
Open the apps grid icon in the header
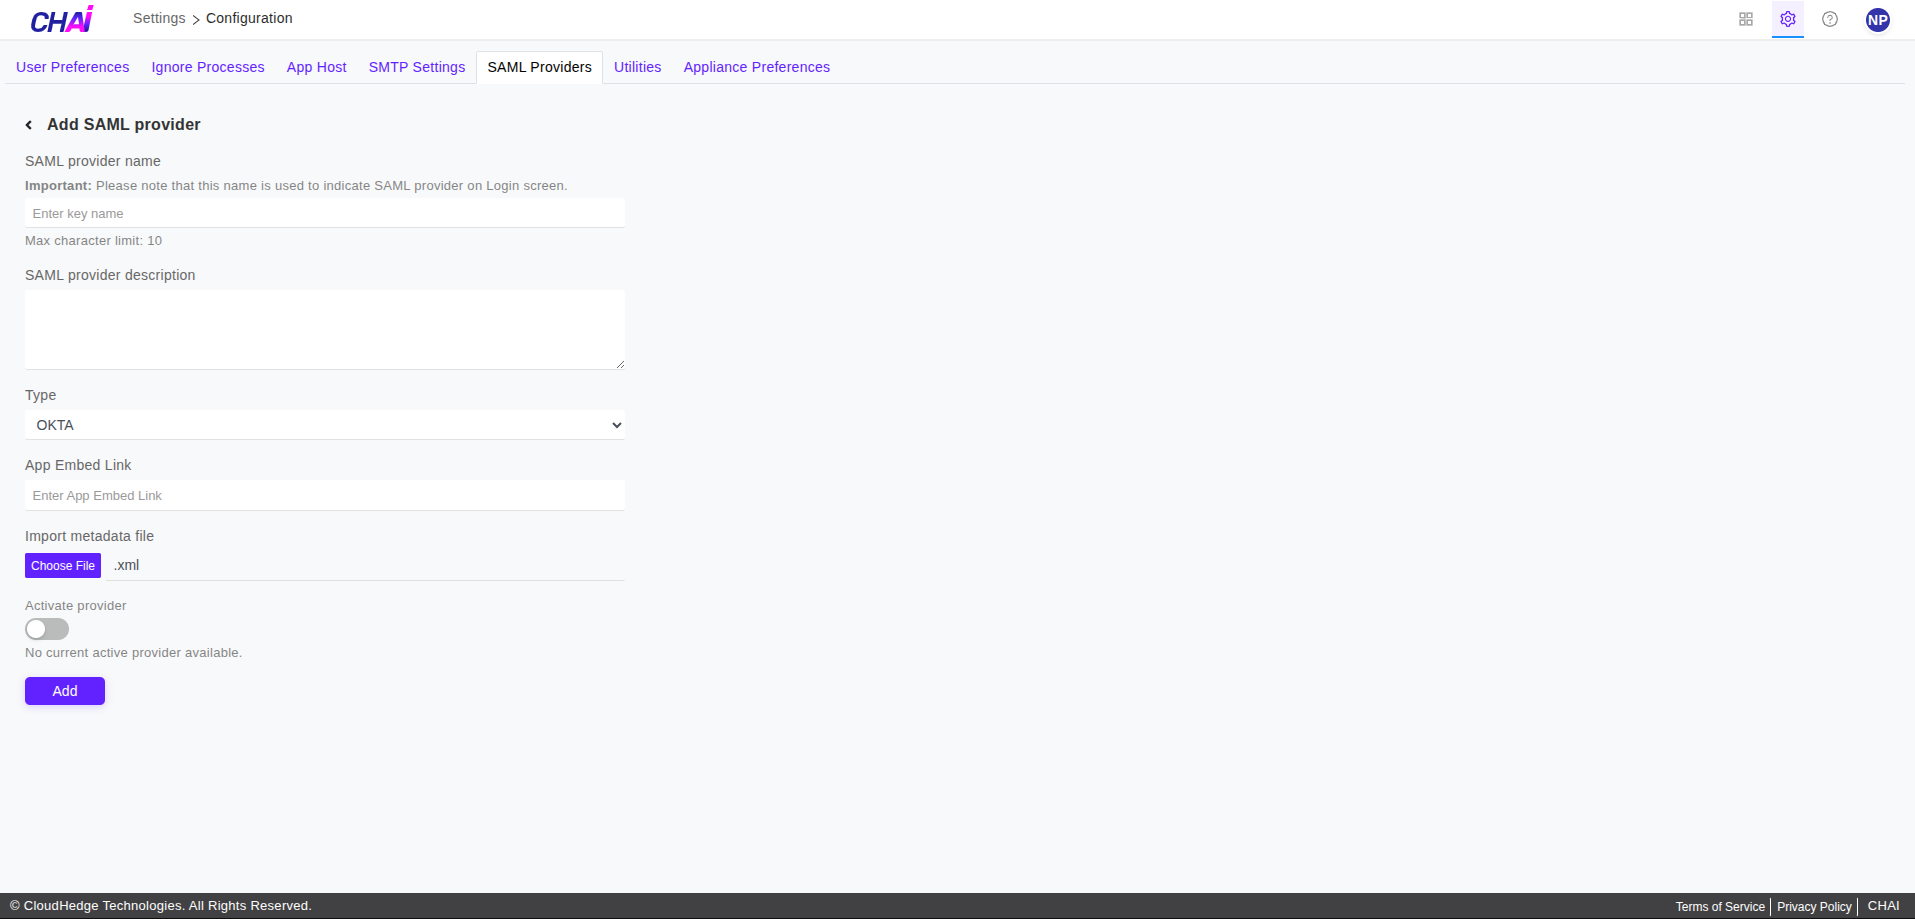tap(1745, 18)
